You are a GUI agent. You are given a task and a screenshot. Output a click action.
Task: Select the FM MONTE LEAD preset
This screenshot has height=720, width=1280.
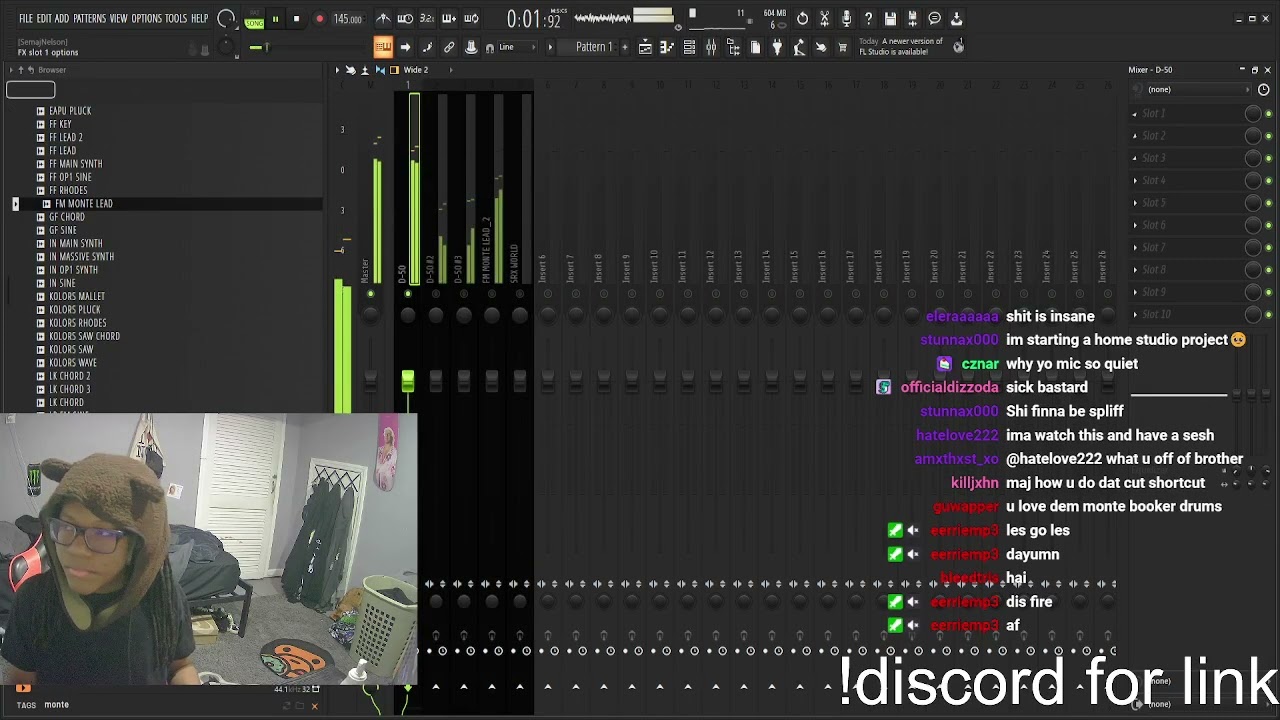[x=84, y=204]
